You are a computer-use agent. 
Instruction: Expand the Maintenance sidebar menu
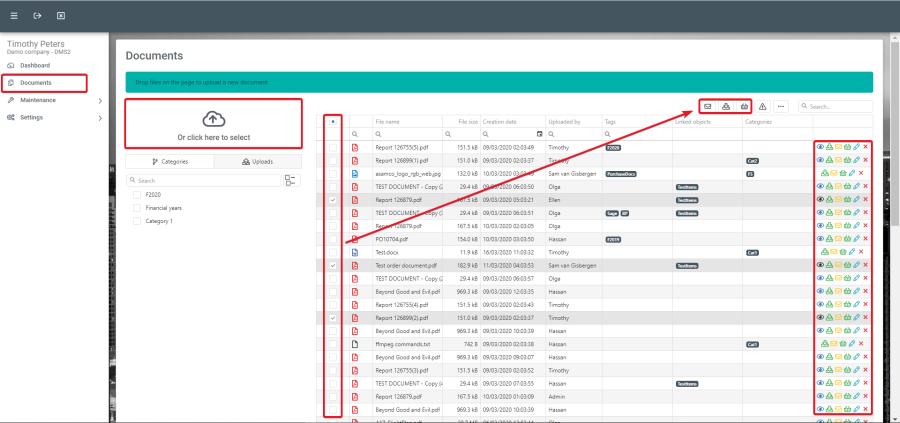[x=100, y=100]
